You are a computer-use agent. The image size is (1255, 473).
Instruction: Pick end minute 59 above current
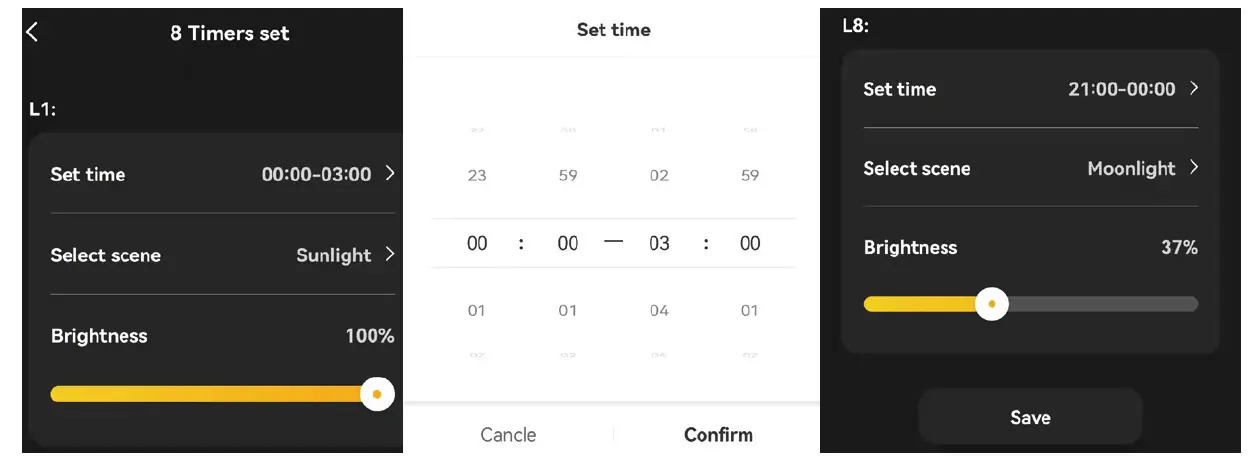point(750,175)
